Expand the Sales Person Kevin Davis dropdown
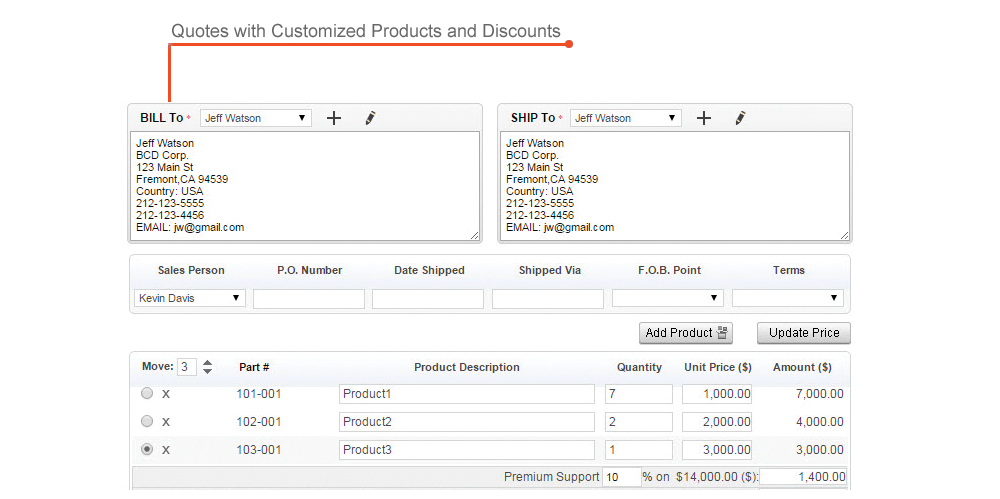The width and height of the screenshot is (1000, 499). pyautogui.click(x=190, y=298)
